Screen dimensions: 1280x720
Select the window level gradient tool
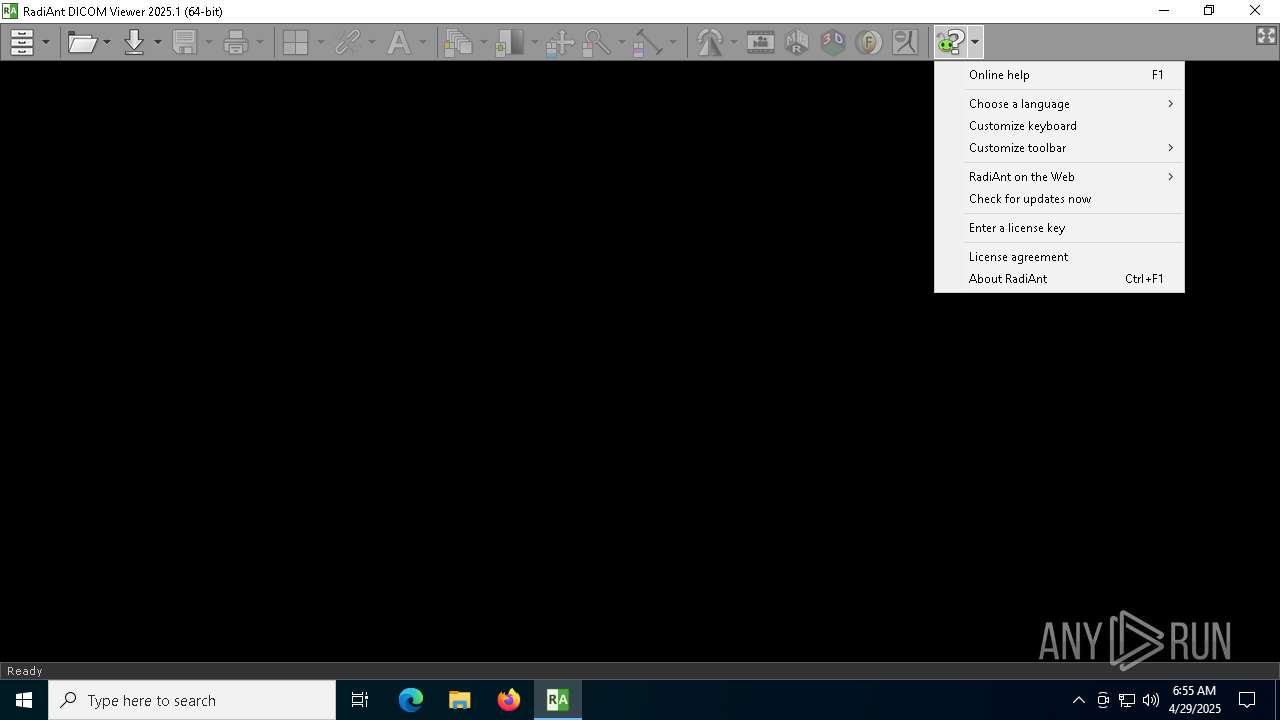pyautogui.click(x=510, y=42)
